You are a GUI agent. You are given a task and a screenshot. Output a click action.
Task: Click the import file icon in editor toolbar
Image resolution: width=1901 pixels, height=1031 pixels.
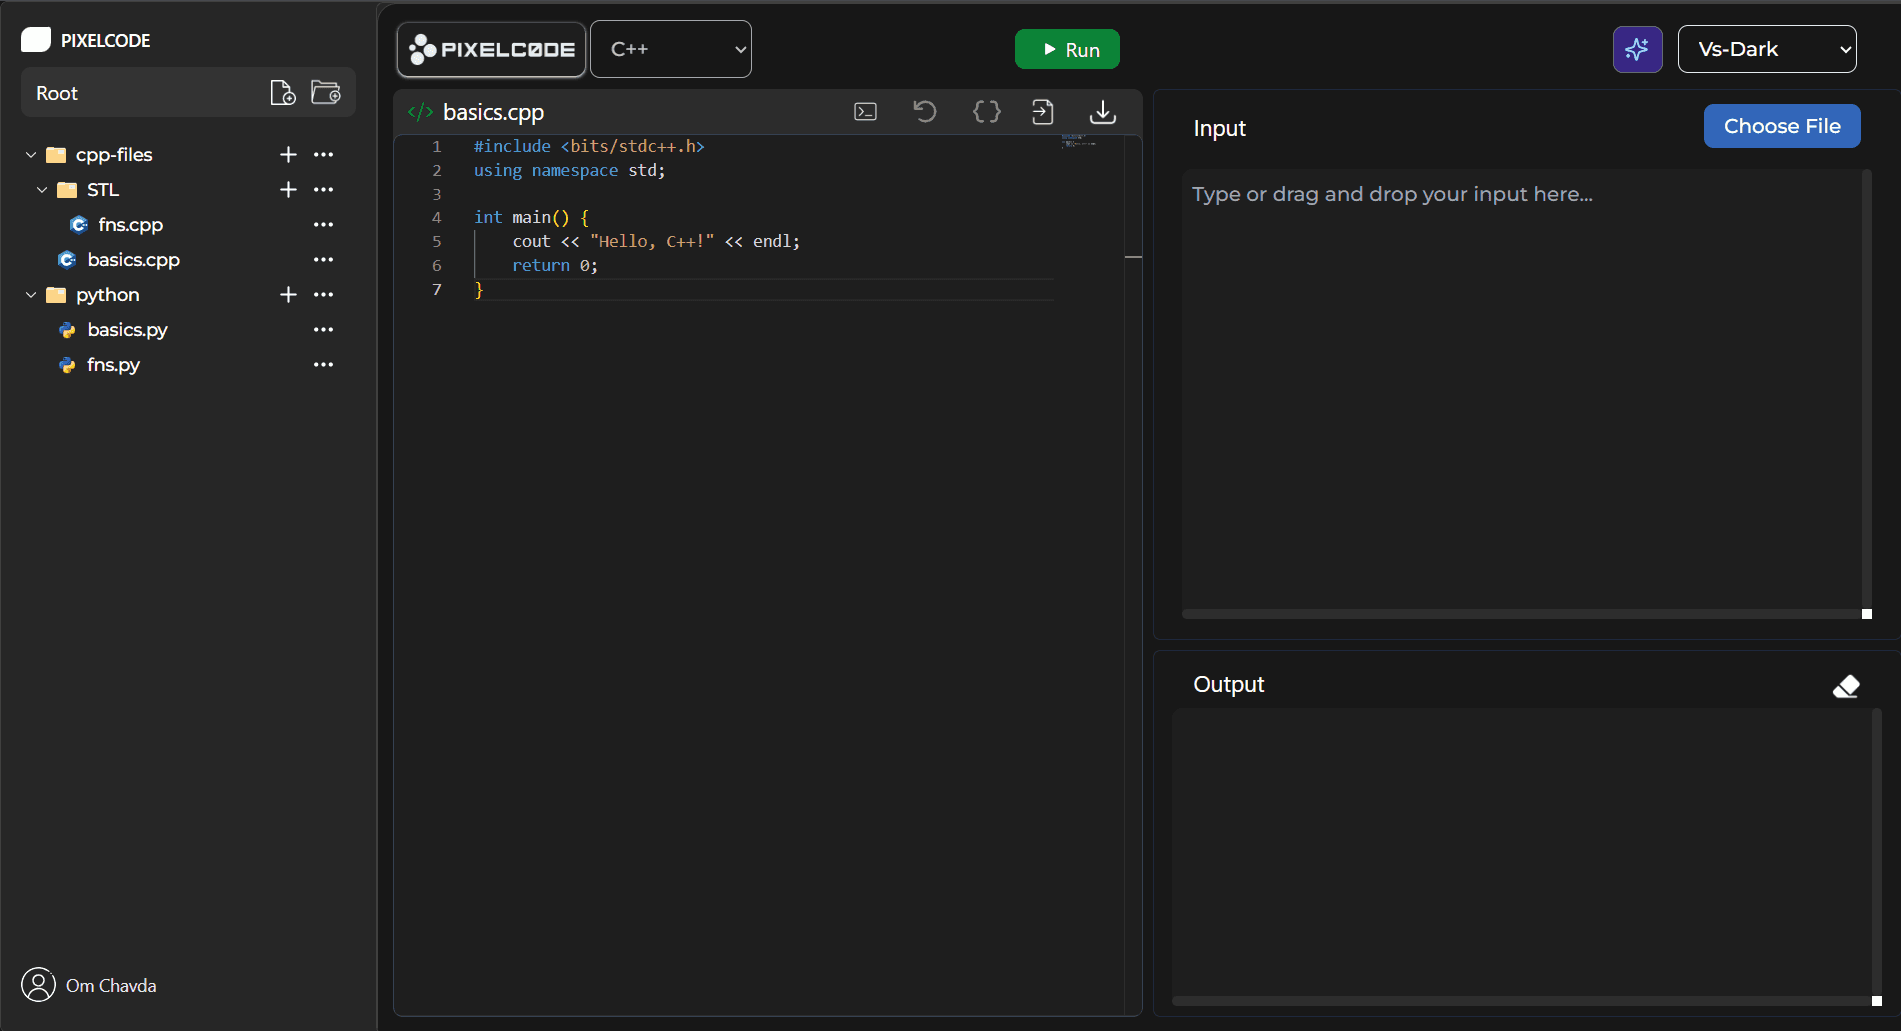coord(1043,112)
